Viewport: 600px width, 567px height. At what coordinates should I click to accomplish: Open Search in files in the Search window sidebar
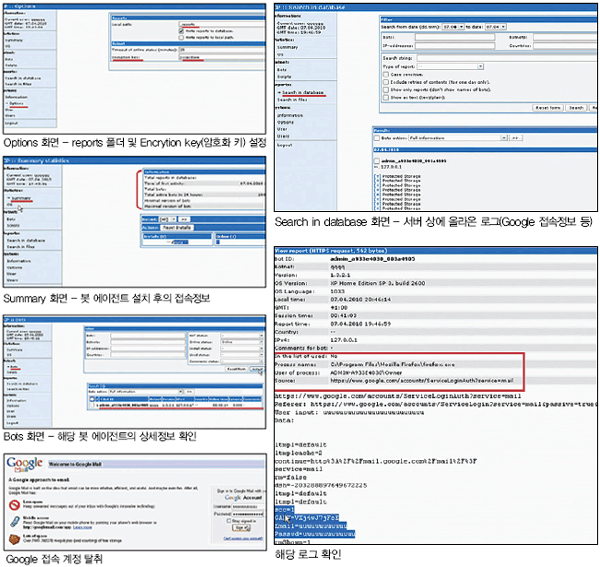click(292, 100)
